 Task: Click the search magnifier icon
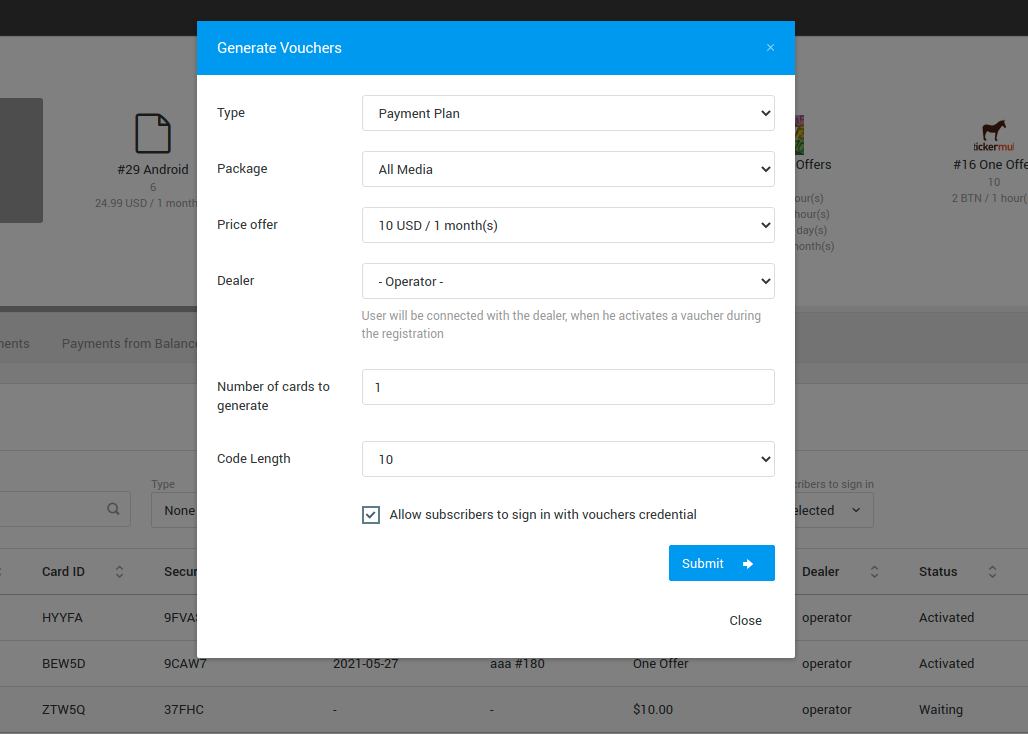tap(114, 509)
